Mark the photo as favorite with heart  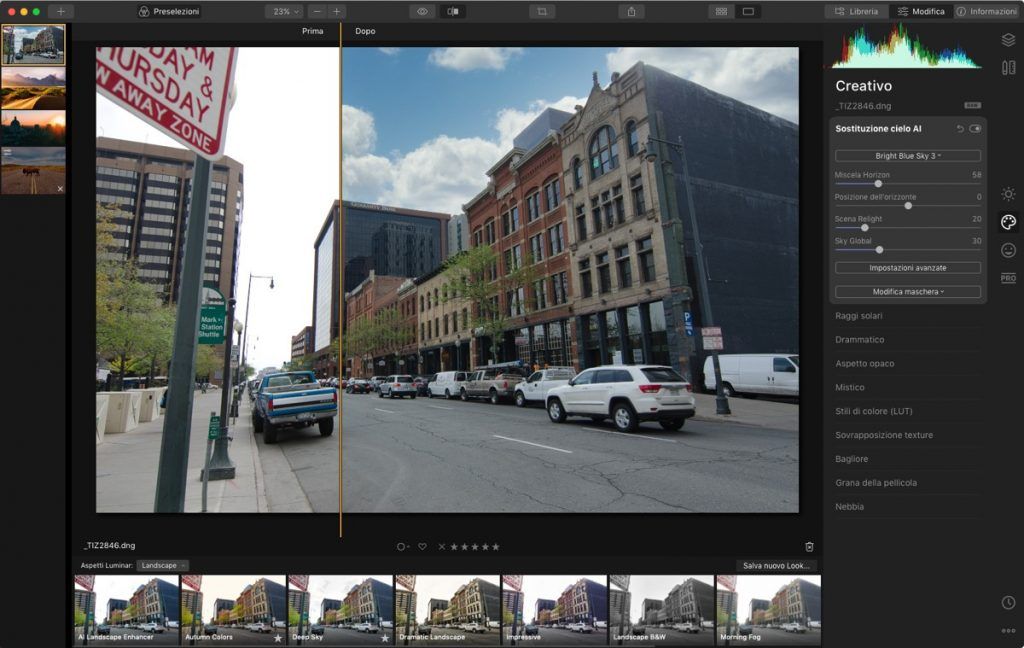click(423, 547)
